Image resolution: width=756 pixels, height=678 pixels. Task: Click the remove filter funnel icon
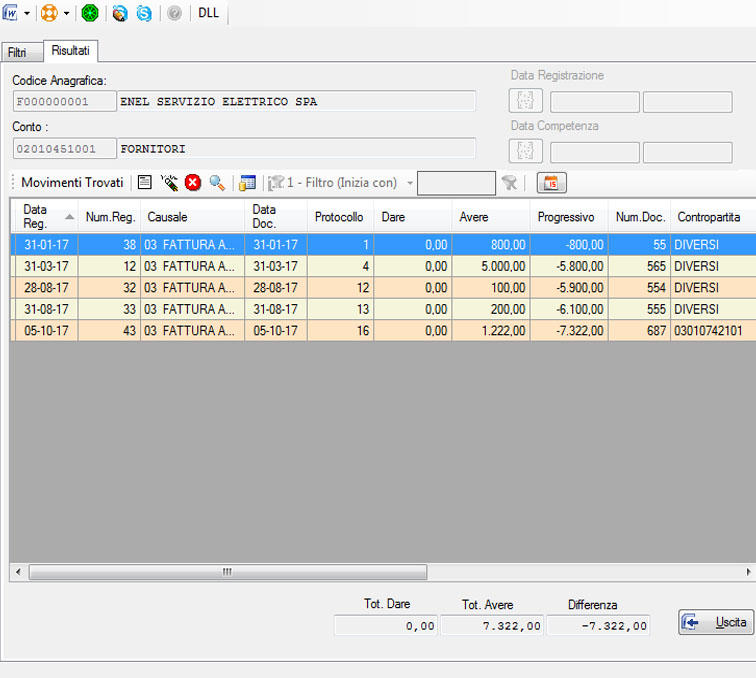[x=509, y=183]
